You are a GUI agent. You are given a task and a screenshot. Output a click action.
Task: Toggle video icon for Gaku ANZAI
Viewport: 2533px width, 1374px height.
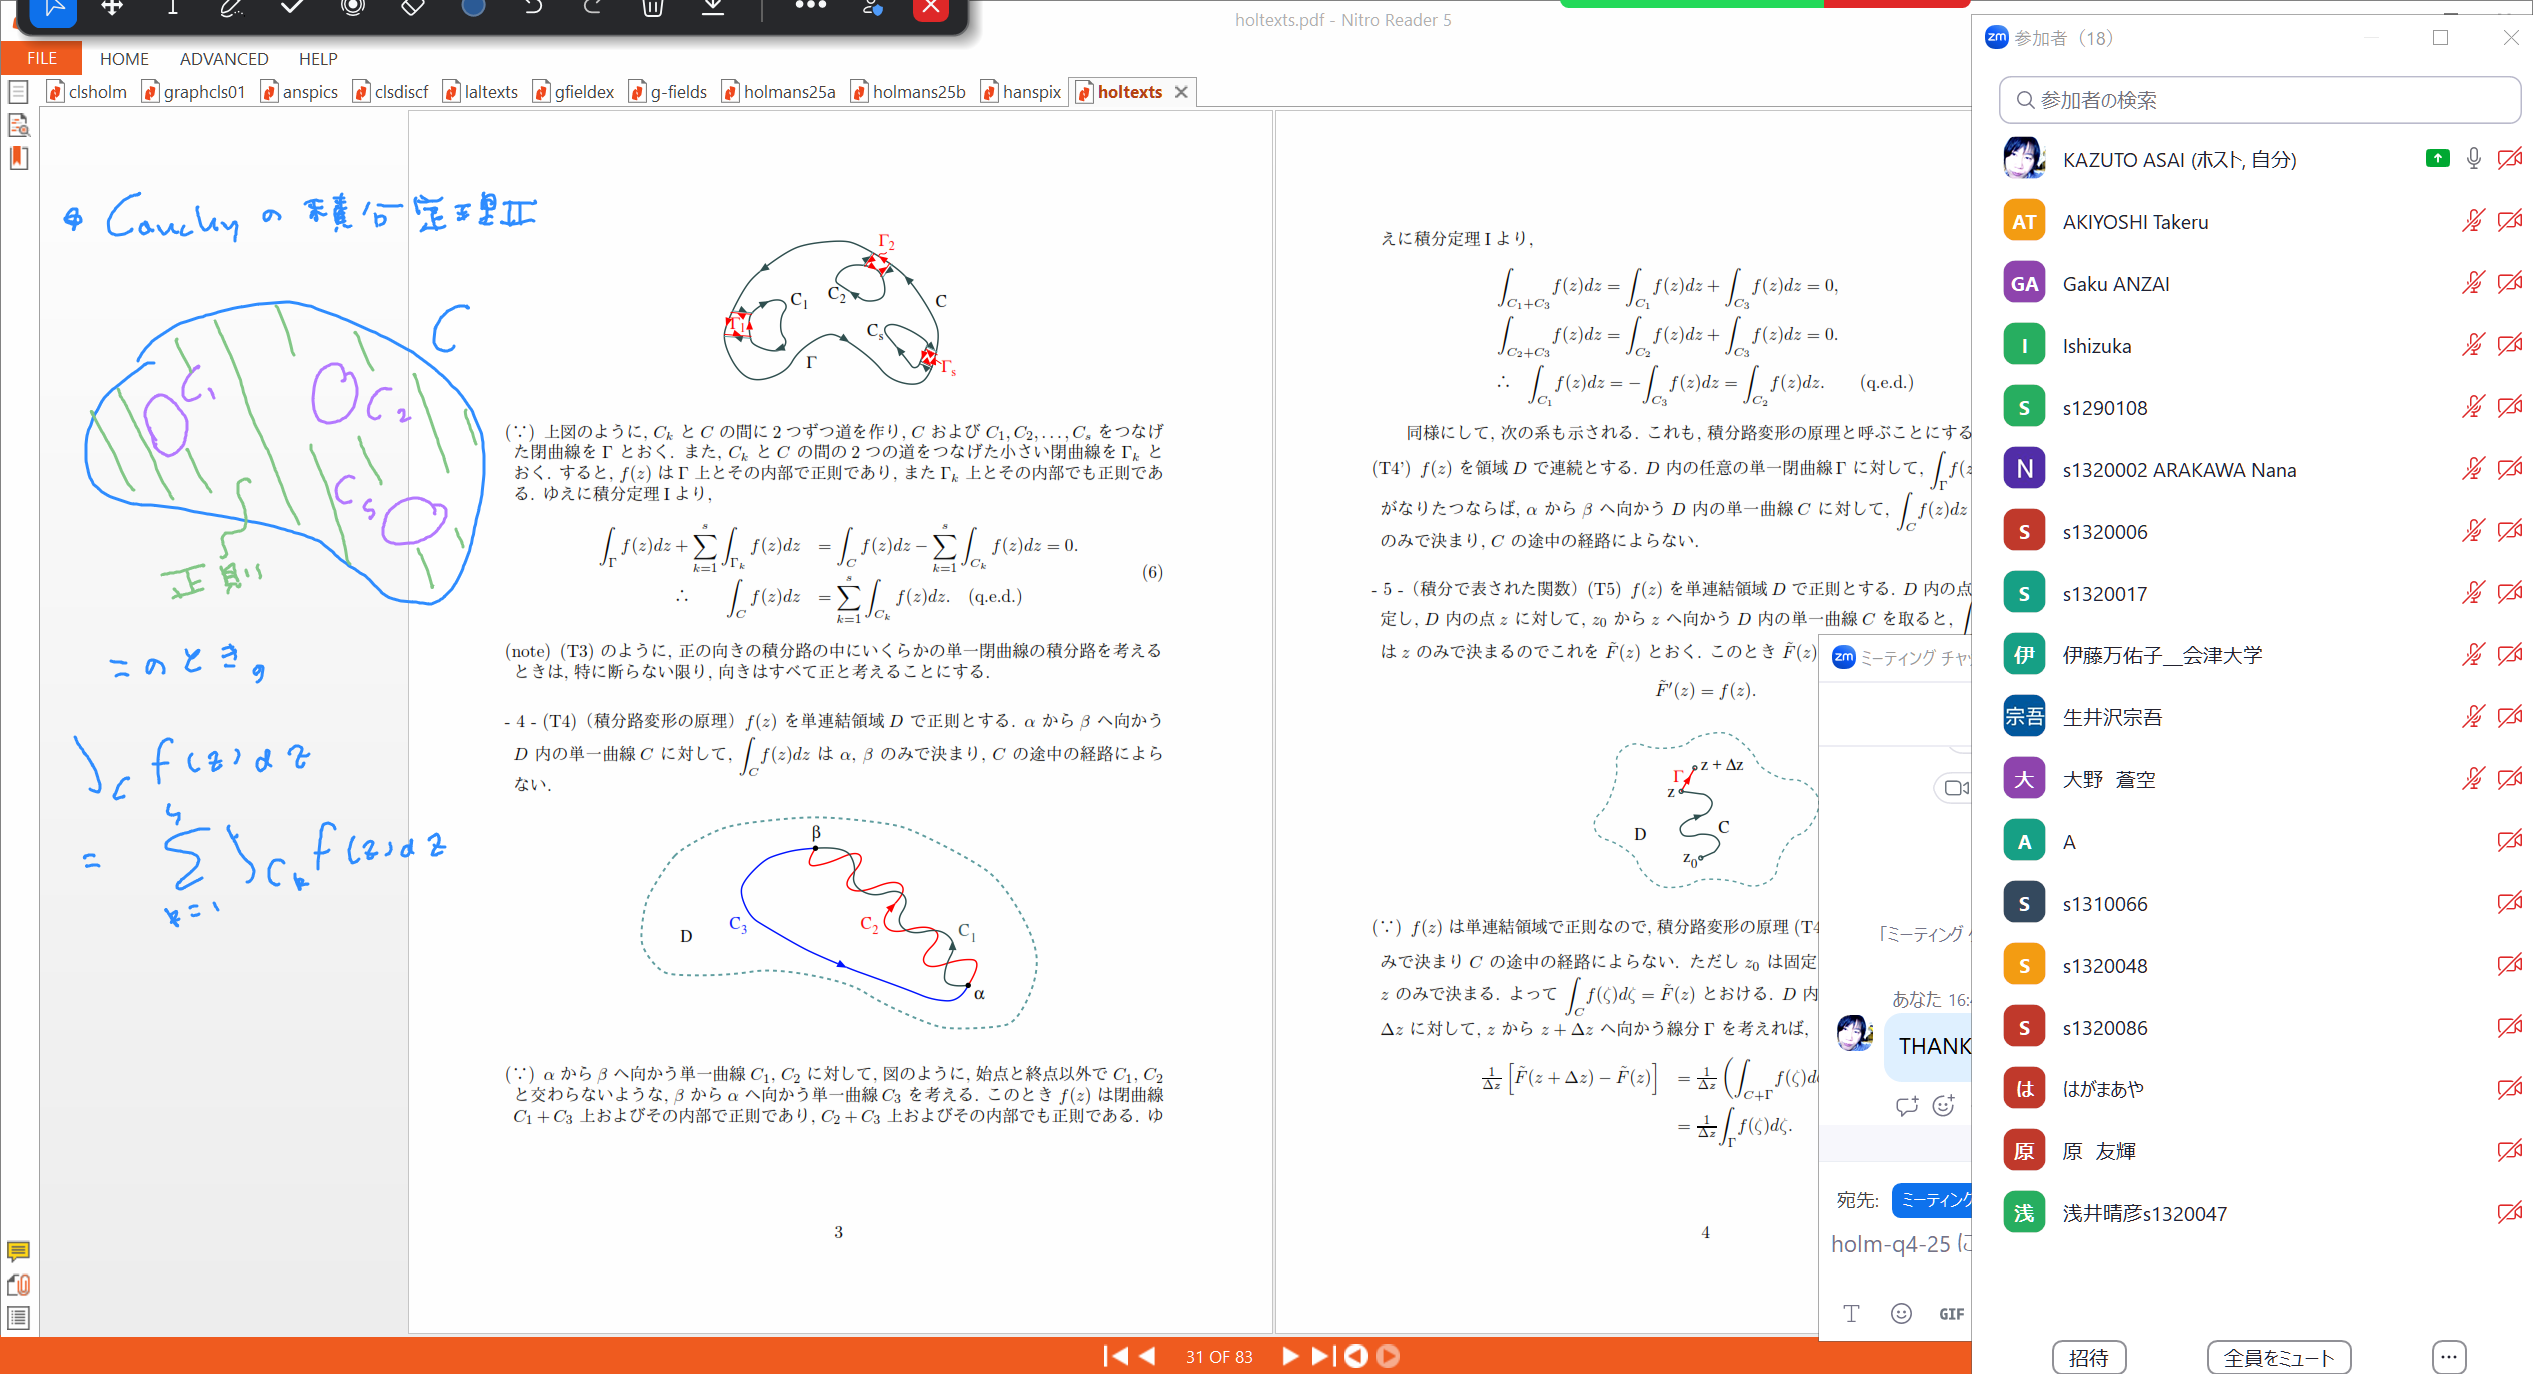pos(2509,283)
